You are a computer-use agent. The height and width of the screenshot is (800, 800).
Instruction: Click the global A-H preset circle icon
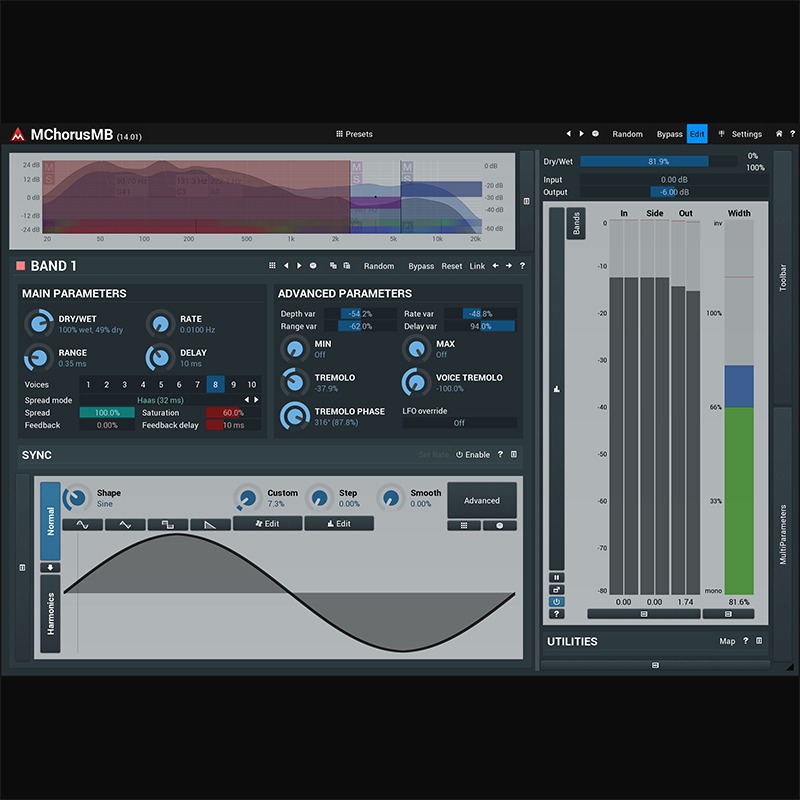tap(595, 134)
